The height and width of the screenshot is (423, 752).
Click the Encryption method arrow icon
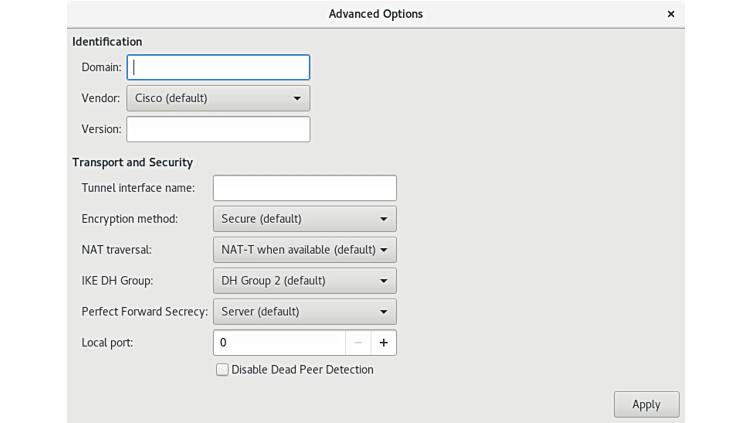[x=384, y=219]
